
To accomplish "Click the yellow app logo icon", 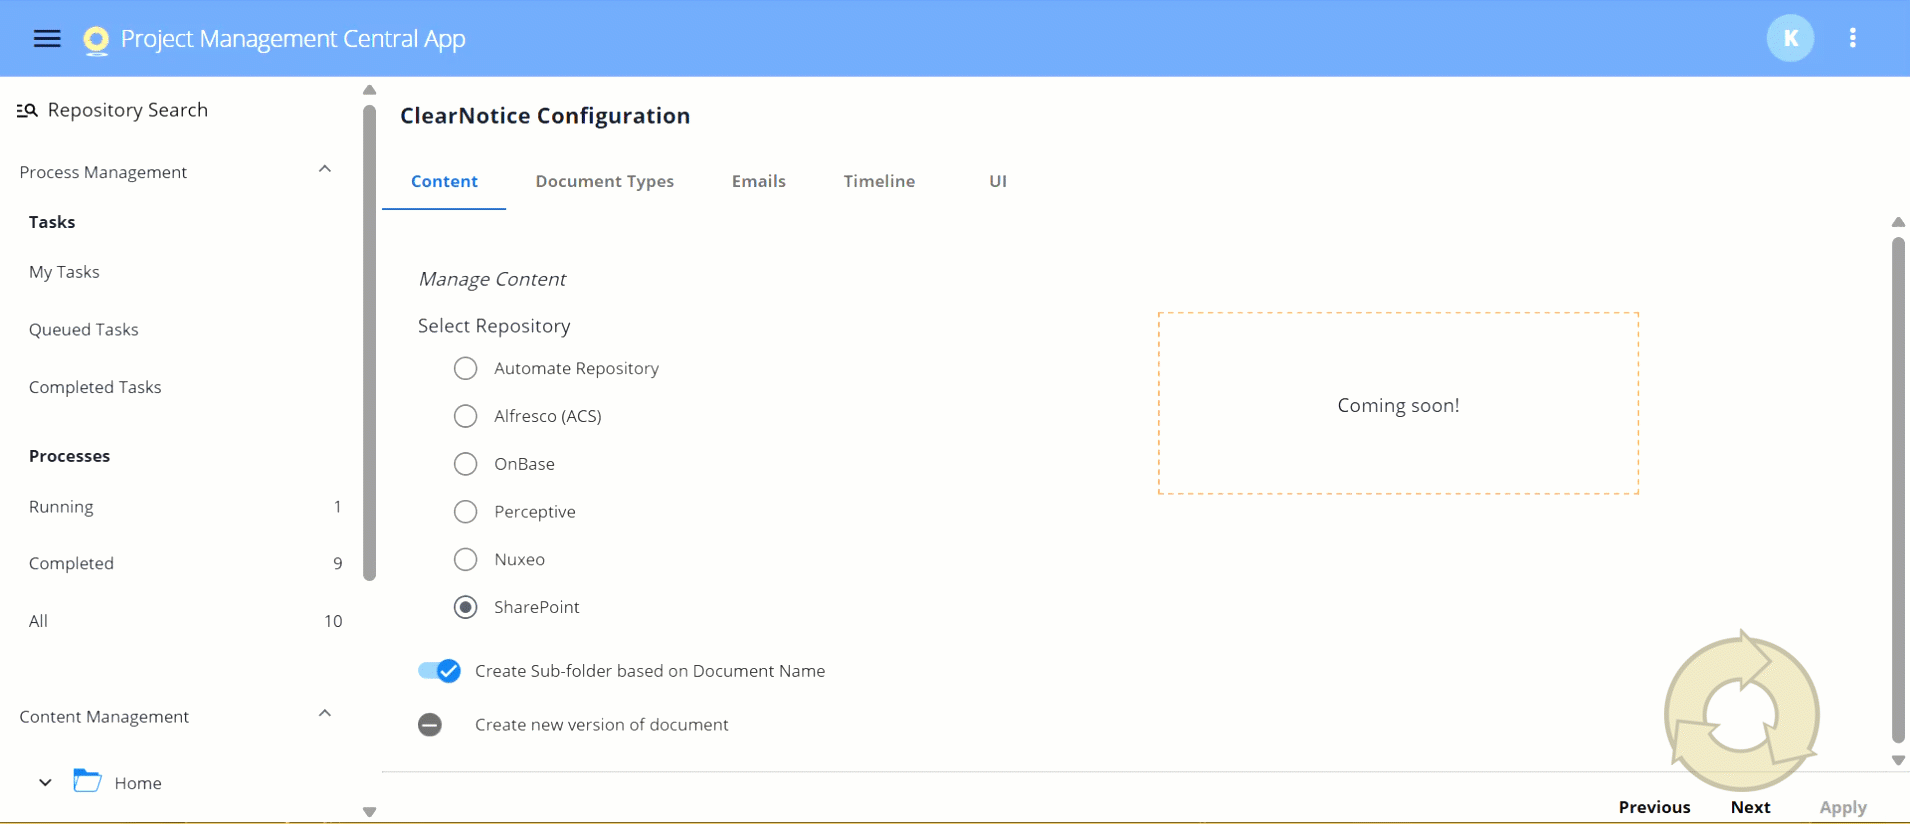I will tap(96, 39).
